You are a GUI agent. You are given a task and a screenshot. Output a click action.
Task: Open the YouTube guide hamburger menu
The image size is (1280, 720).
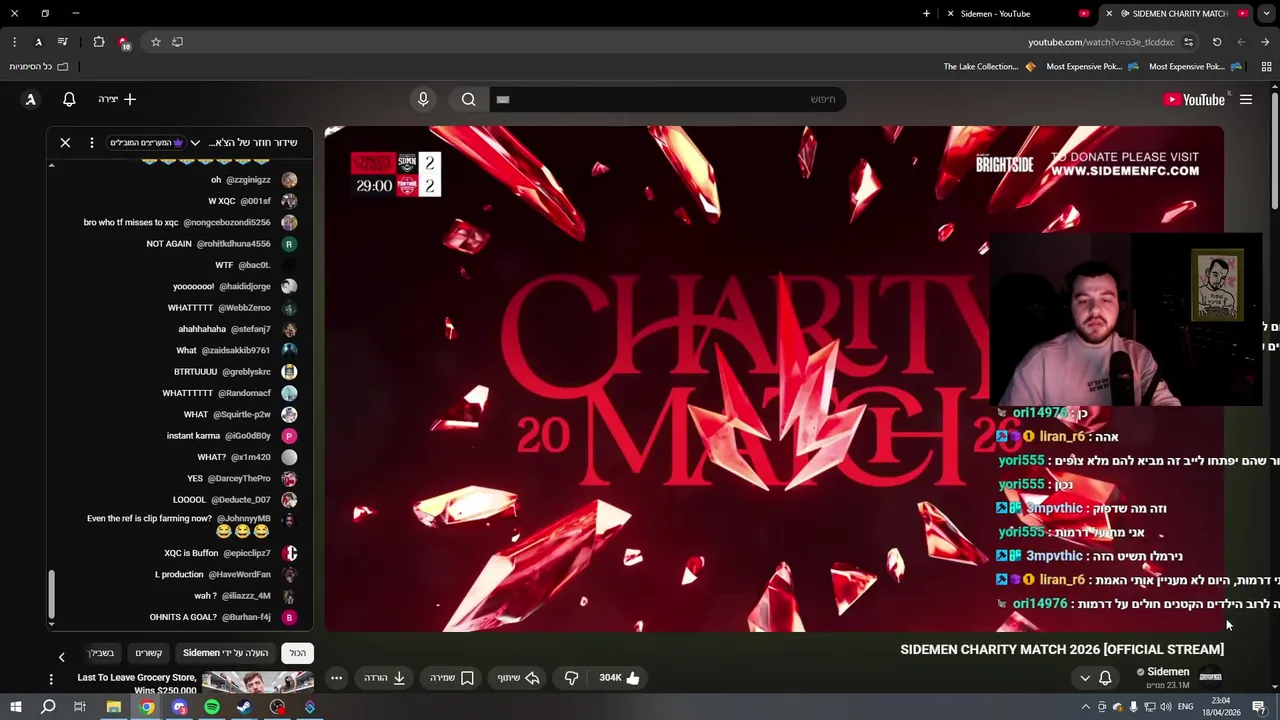click(1246, 99)
